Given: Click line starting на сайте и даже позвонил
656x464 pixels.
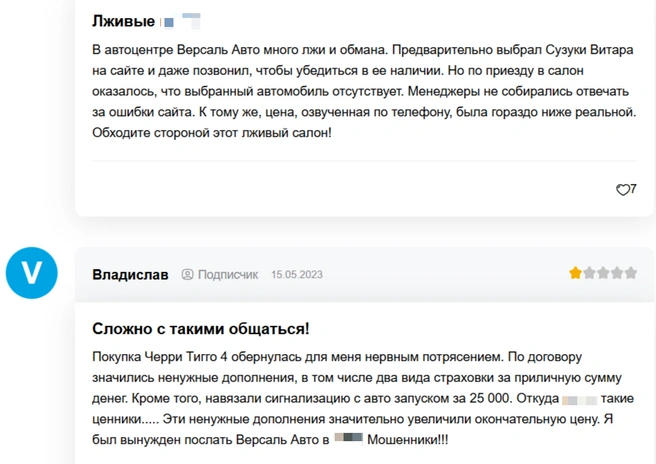Looking at the screenshot, I should point(338,71).
